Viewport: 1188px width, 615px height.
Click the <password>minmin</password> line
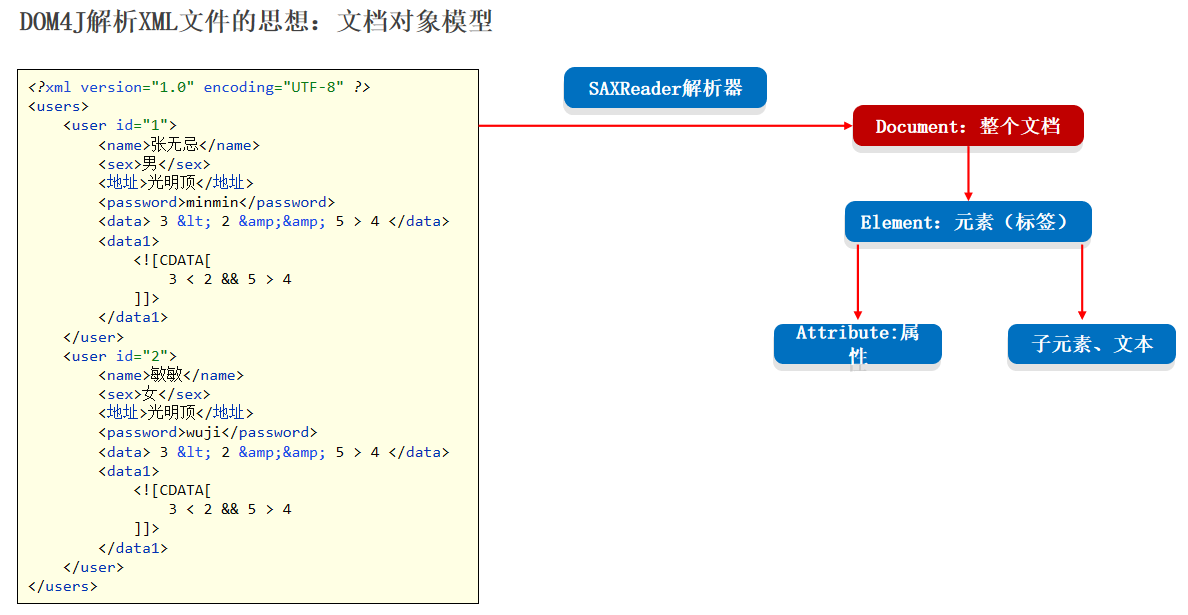(216, 202)
